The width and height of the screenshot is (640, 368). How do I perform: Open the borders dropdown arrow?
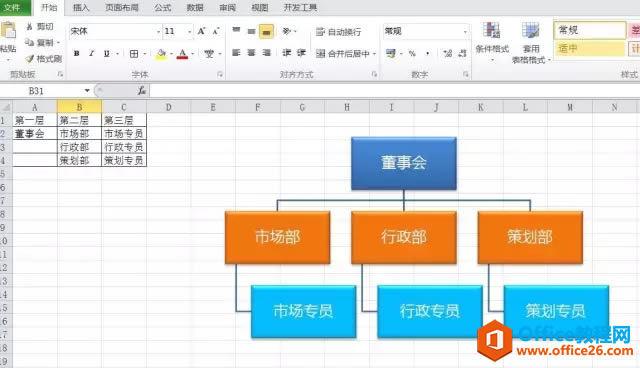(x=144, y=54)
